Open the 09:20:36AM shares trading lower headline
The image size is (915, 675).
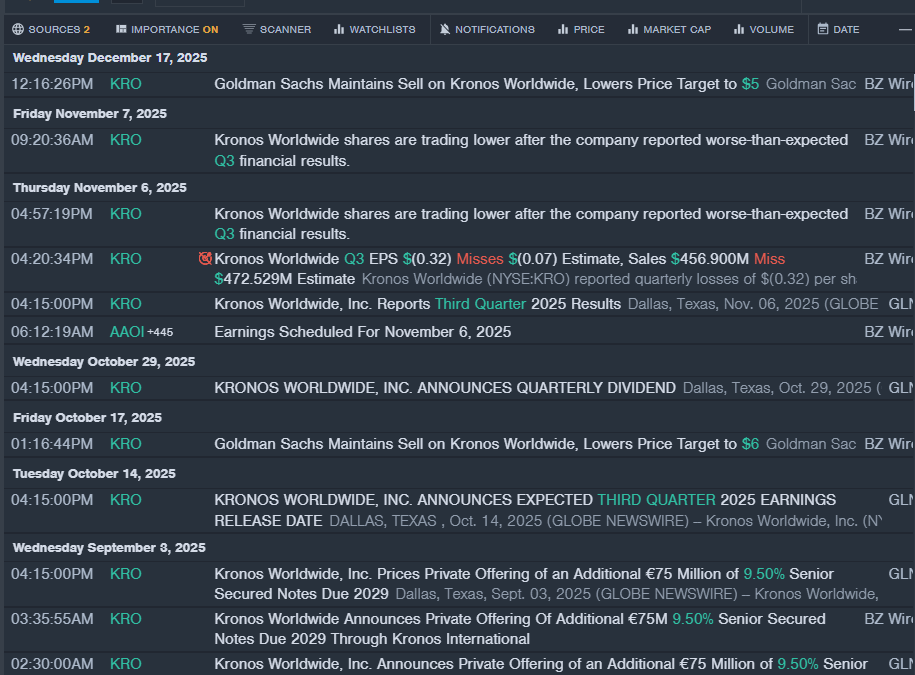[530, 151]
